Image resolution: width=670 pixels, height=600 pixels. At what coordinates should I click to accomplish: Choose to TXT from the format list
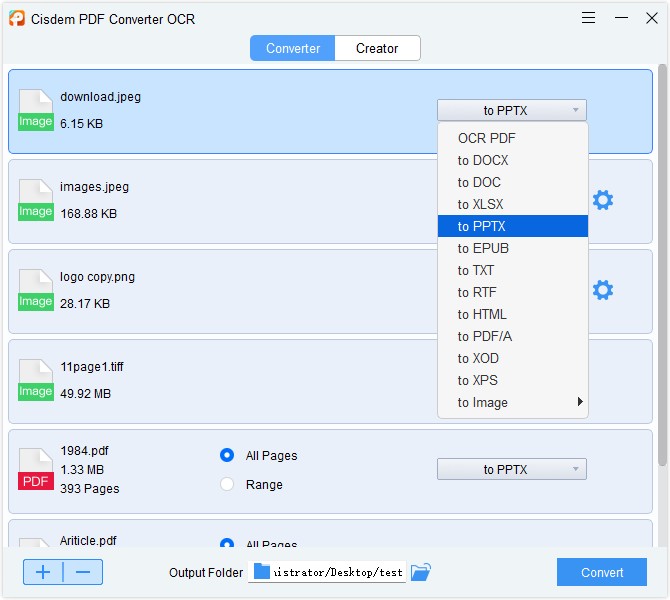513,270
